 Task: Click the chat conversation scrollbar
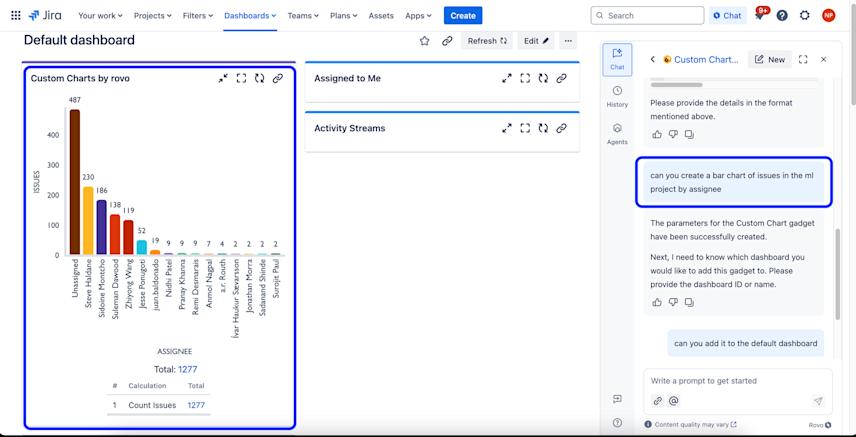click(837, 273)
